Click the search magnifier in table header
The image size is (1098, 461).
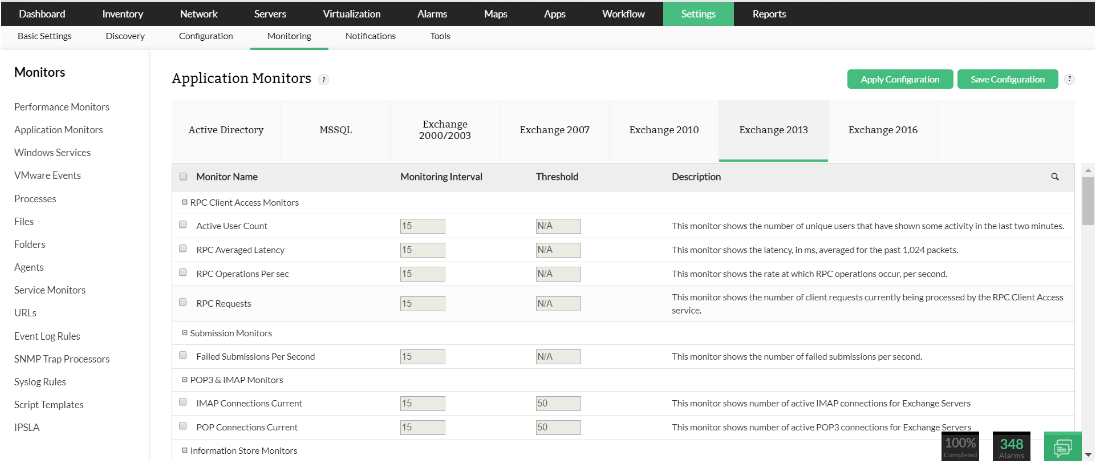click(1055, 177)
